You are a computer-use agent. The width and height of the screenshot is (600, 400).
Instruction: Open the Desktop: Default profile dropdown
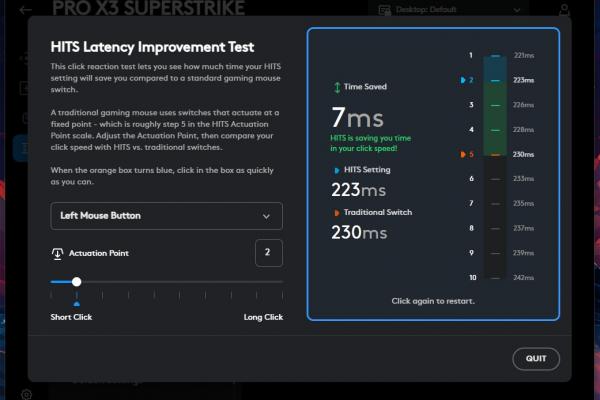coord(449,10)
